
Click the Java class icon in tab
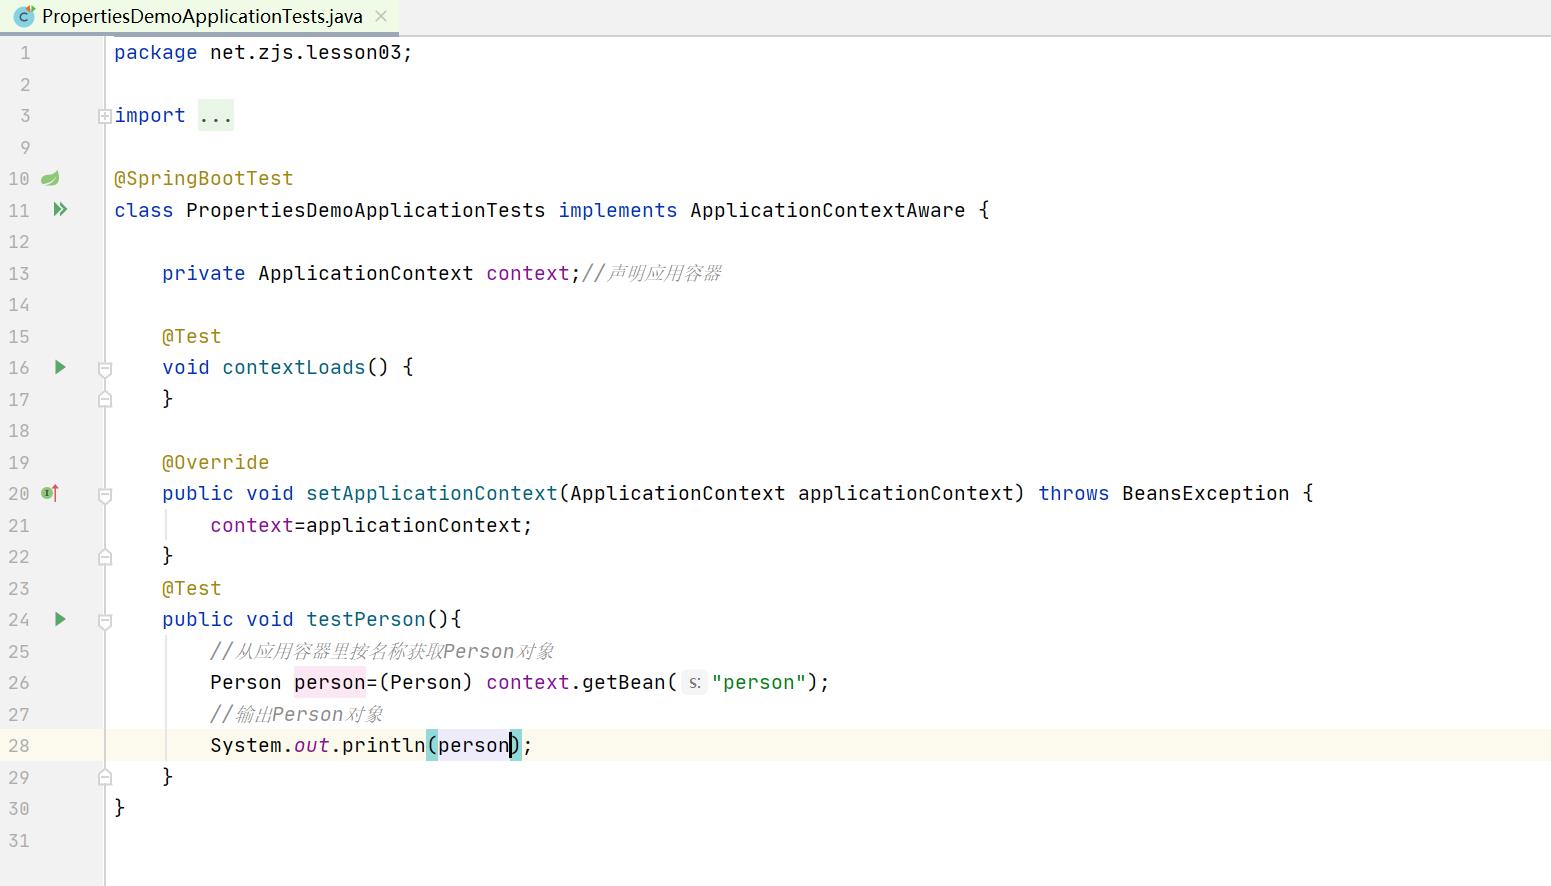24,16
